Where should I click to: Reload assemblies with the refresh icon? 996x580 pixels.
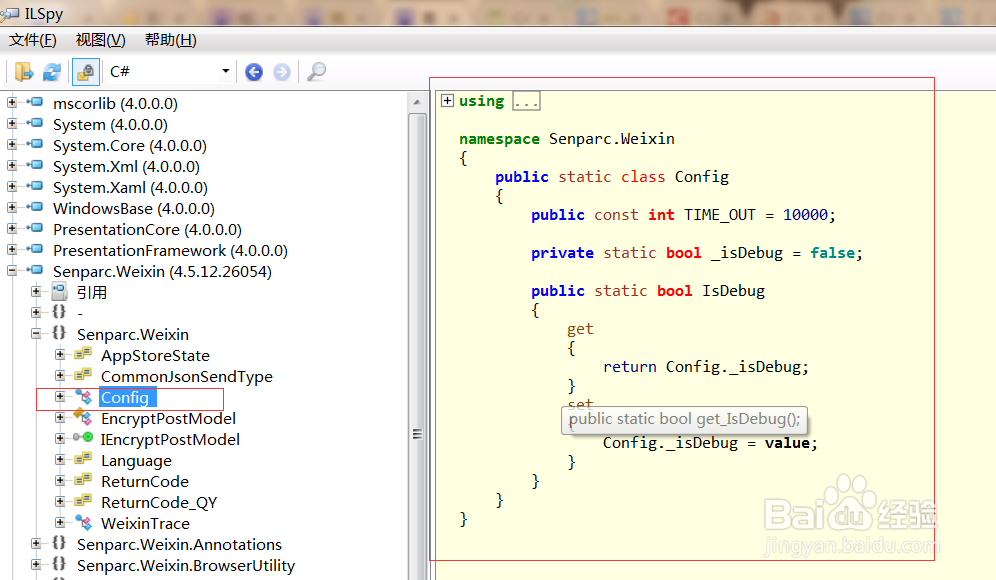click(51, 72)
